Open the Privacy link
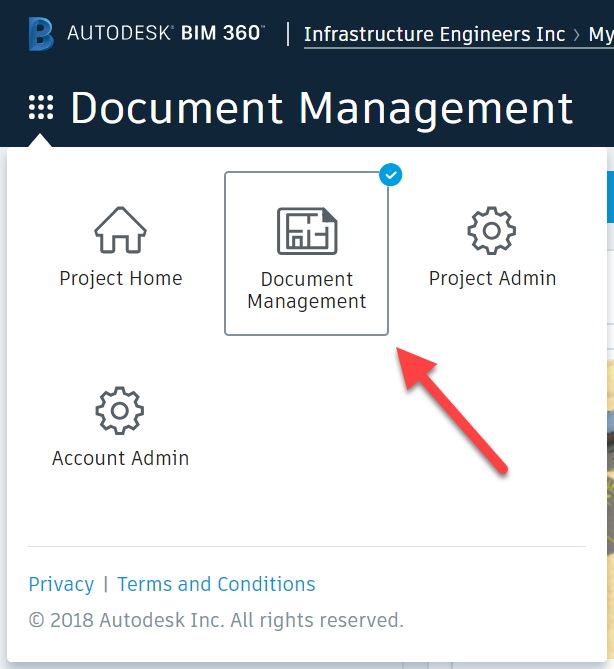614x669 pixels. pos(61,584)
